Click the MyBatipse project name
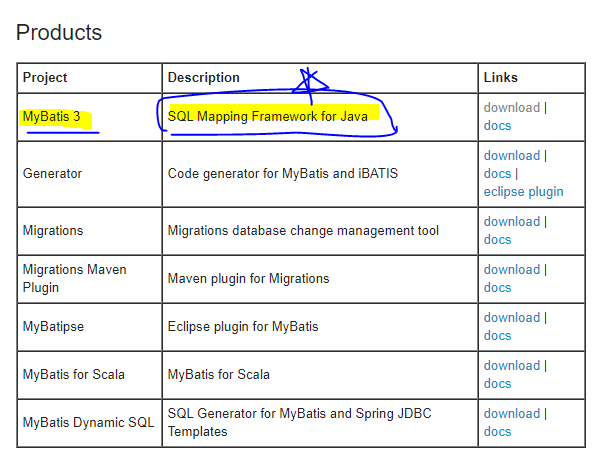The width and height of the screenshot is (599, 460). pos(53,327)
